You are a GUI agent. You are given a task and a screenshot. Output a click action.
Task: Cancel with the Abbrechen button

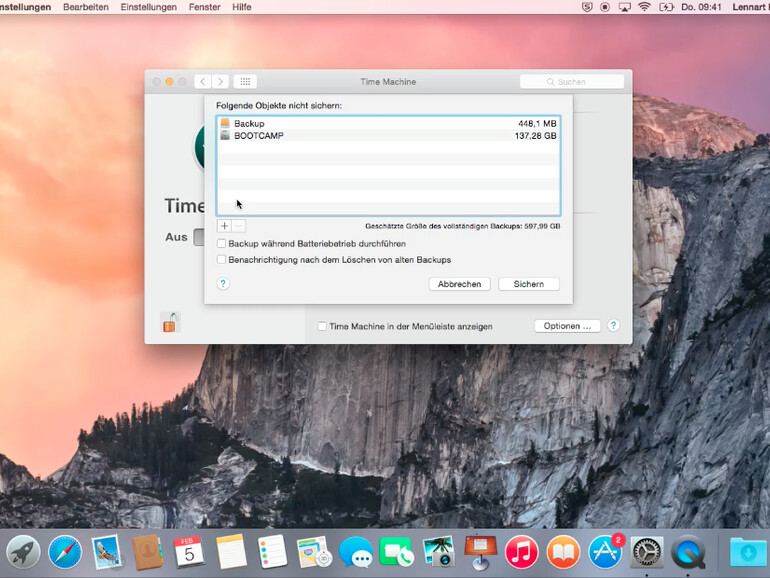tap(460, 284)
